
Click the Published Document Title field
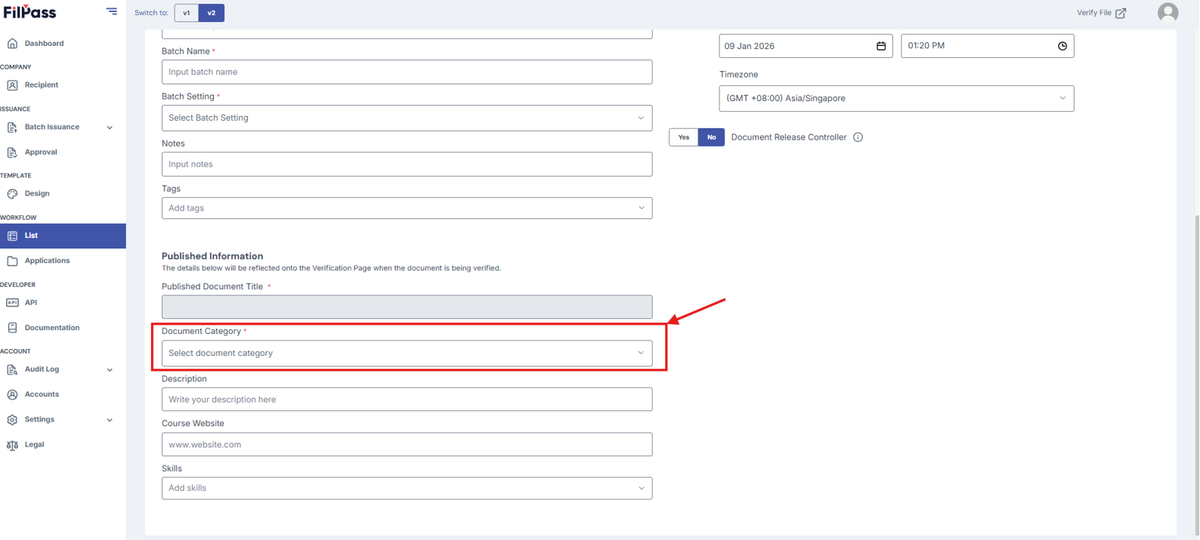407,307
